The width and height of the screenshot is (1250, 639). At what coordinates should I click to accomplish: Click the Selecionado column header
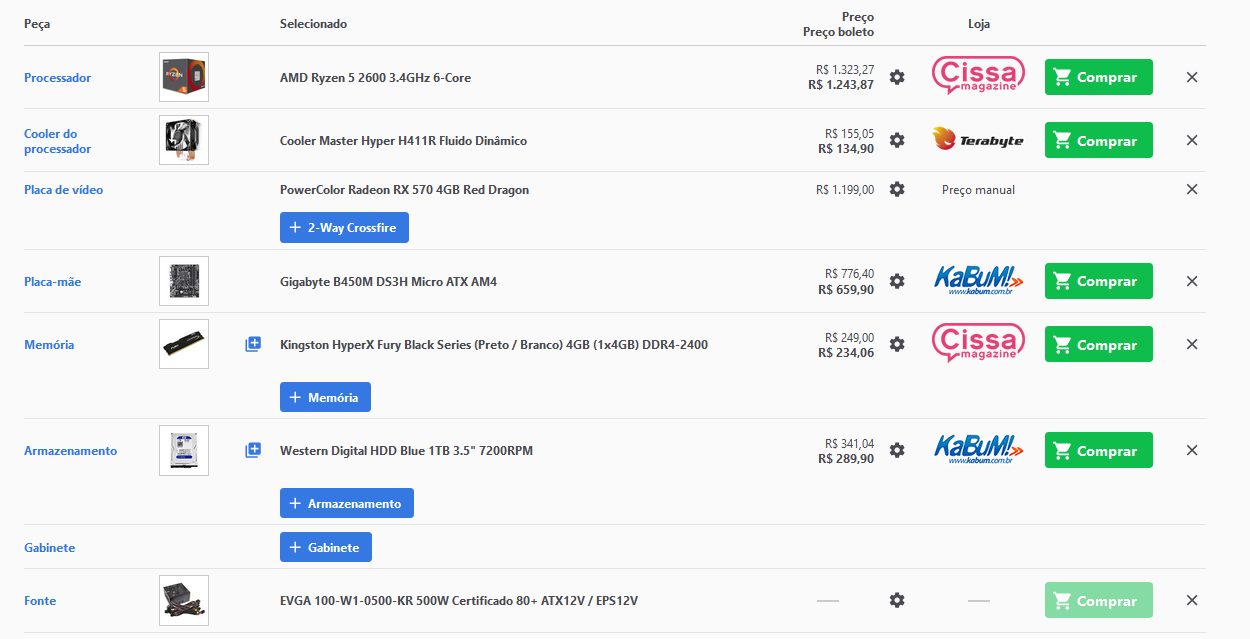[x=313, y=24]
